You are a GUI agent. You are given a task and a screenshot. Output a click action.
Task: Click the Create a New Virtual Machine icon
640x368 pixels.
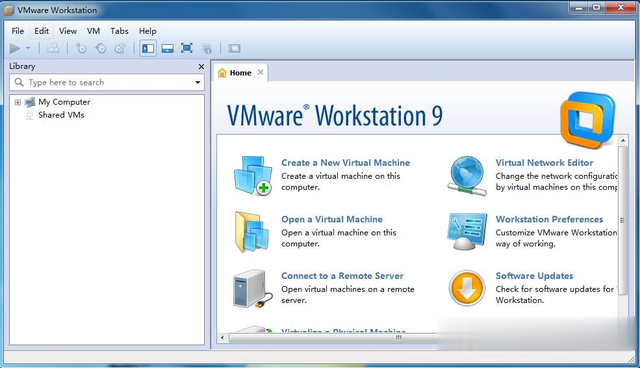(x=253, y=176)
